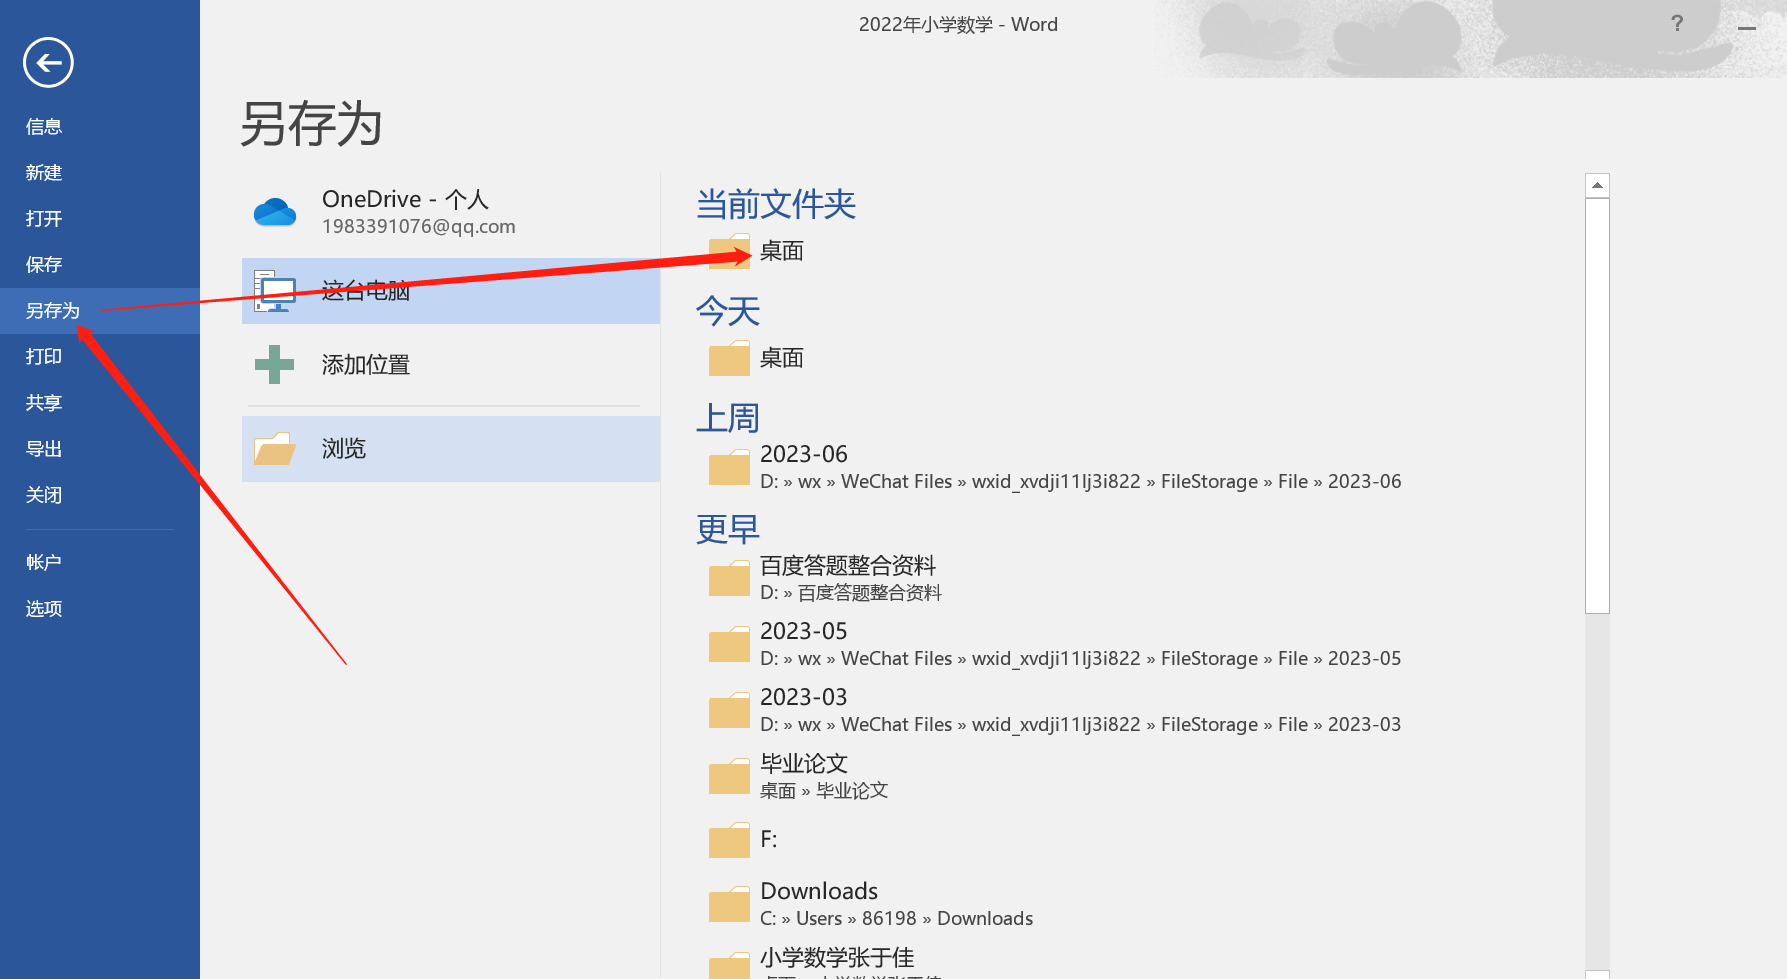The image size is (1787, 979).
Task: Select the F: drive entry
Action: click(769, 839)
